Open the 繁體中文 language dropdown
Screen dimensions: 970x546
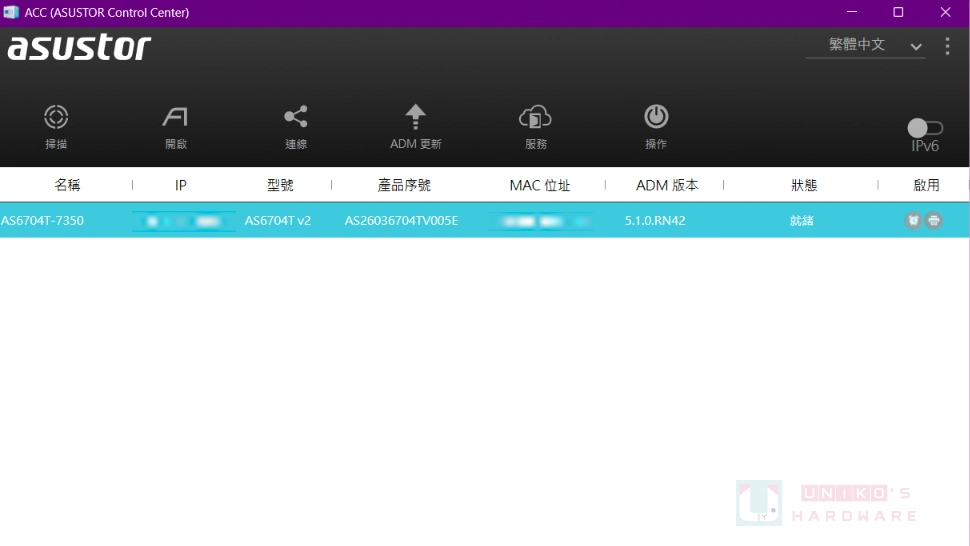(x=865, y=45)
